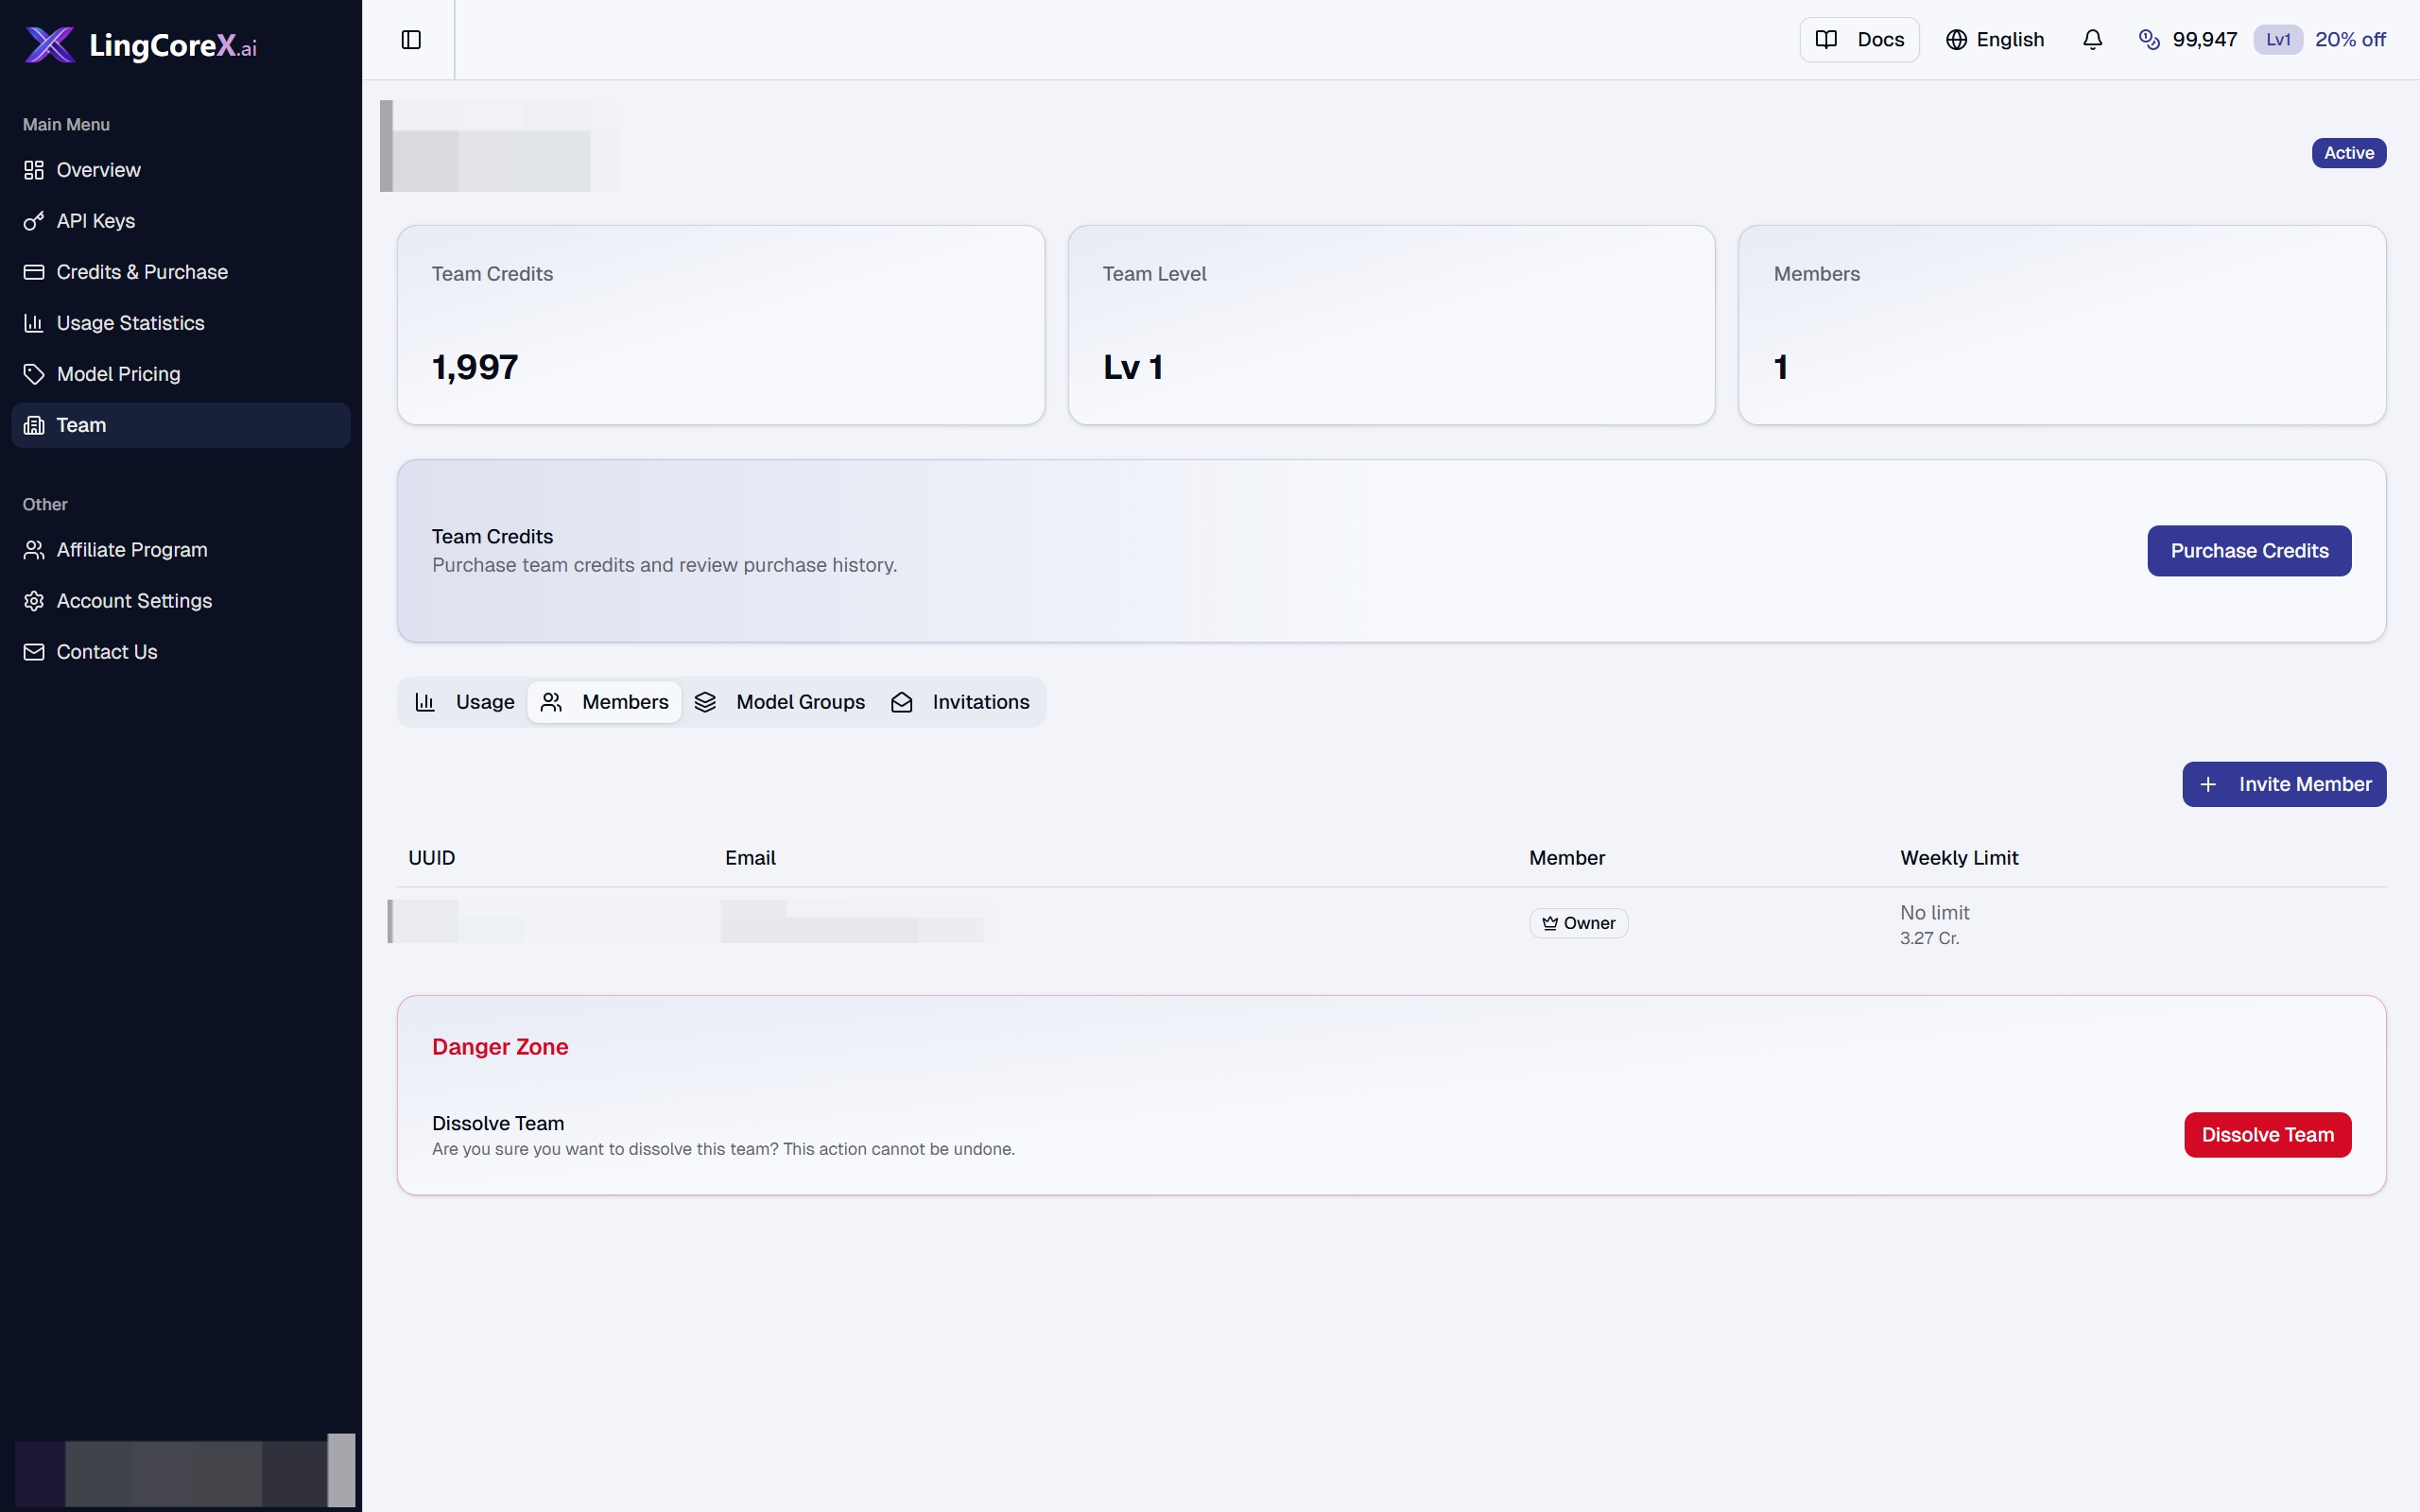2420x1512 pixels.
Task: Click the Contact Us envelope icon
Action: (34, 652)
